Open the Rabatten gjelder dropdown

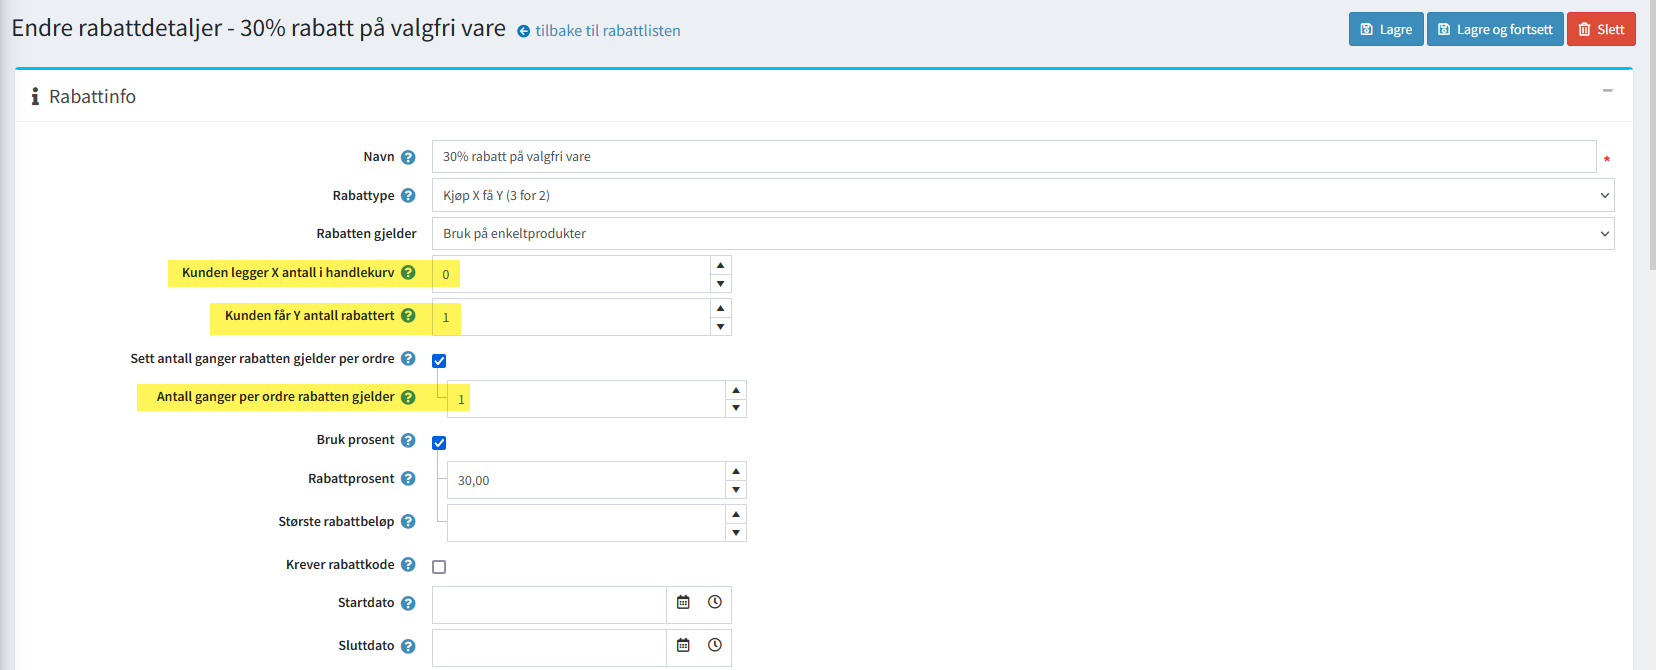pos(1022,234)
